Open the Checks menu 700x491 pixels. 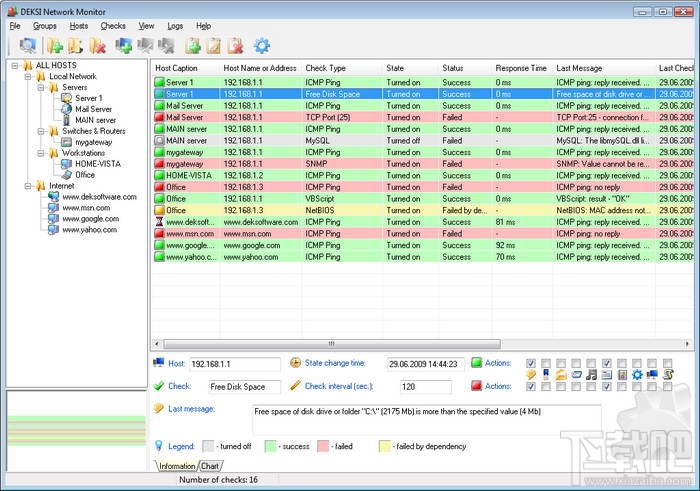pyautogui.click(x=113, y=25)
